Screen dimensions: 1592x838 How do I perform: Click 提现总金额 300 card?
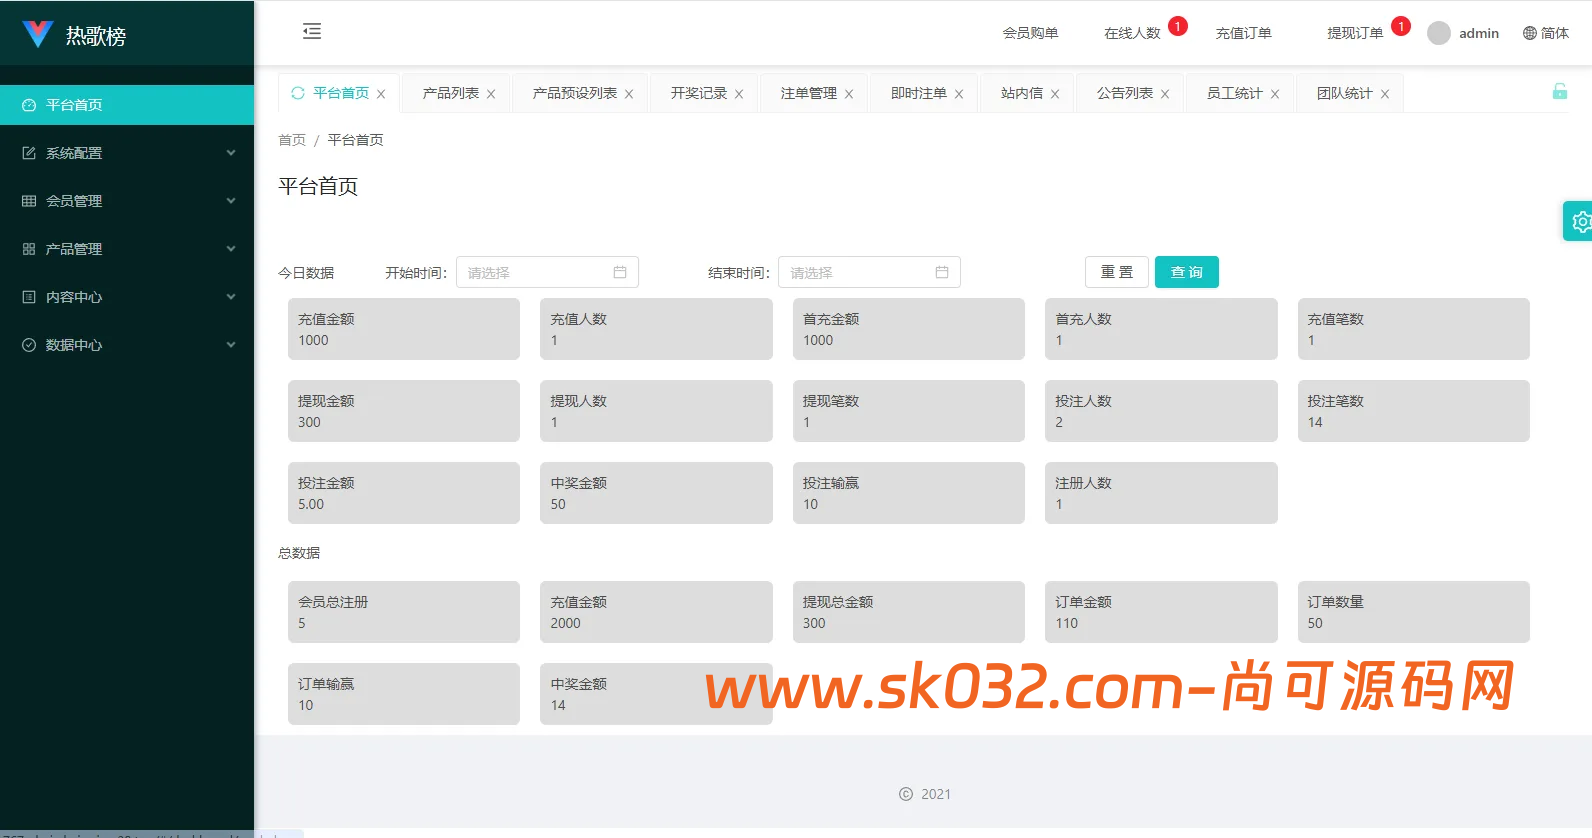click(x=909, y=612)
